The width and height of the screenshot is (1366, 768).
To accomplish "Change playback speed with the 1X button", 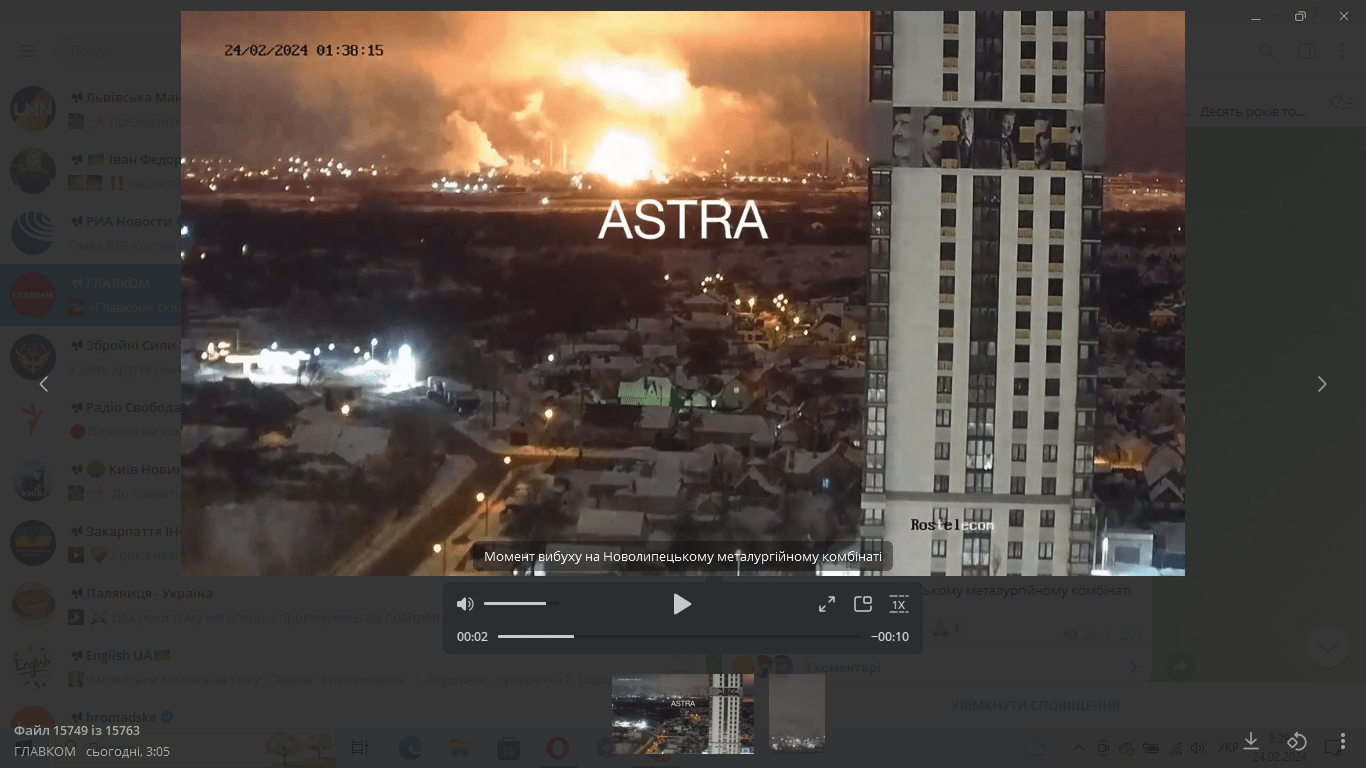I will [x=898, y=604].
